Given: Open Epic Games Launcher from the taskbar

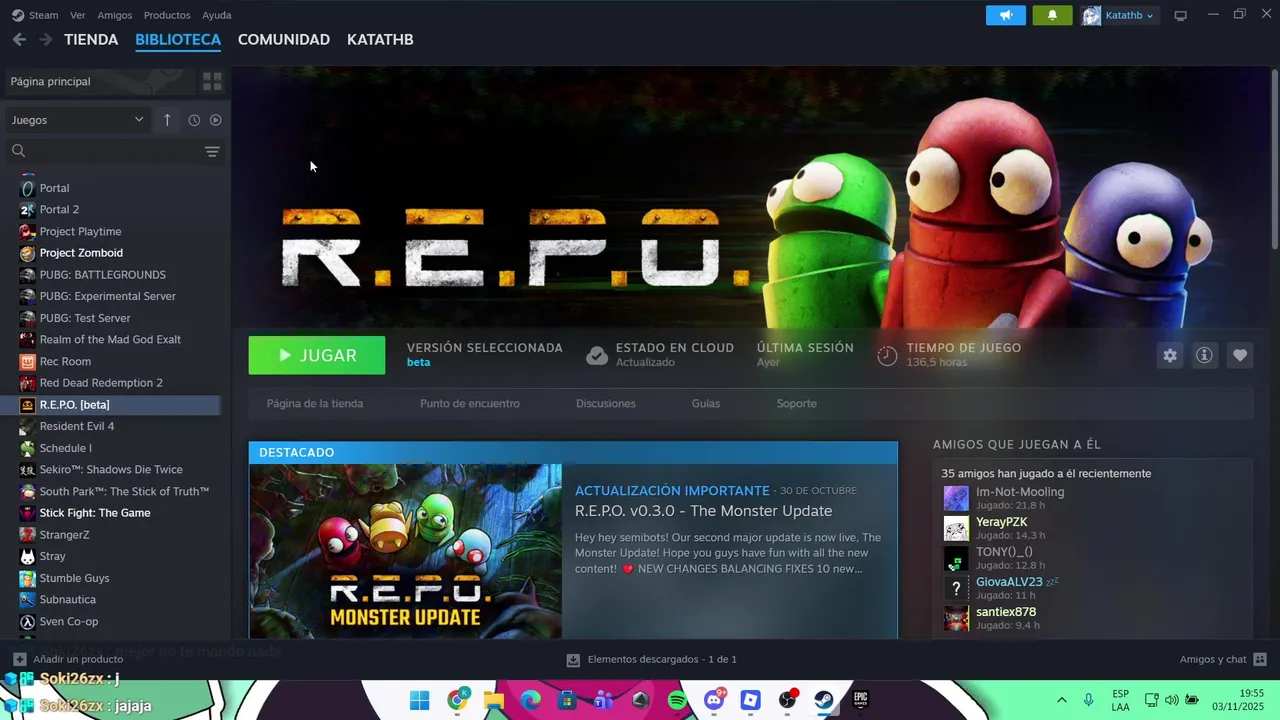Looking at the screenshot, I should (x=860, y=700).
